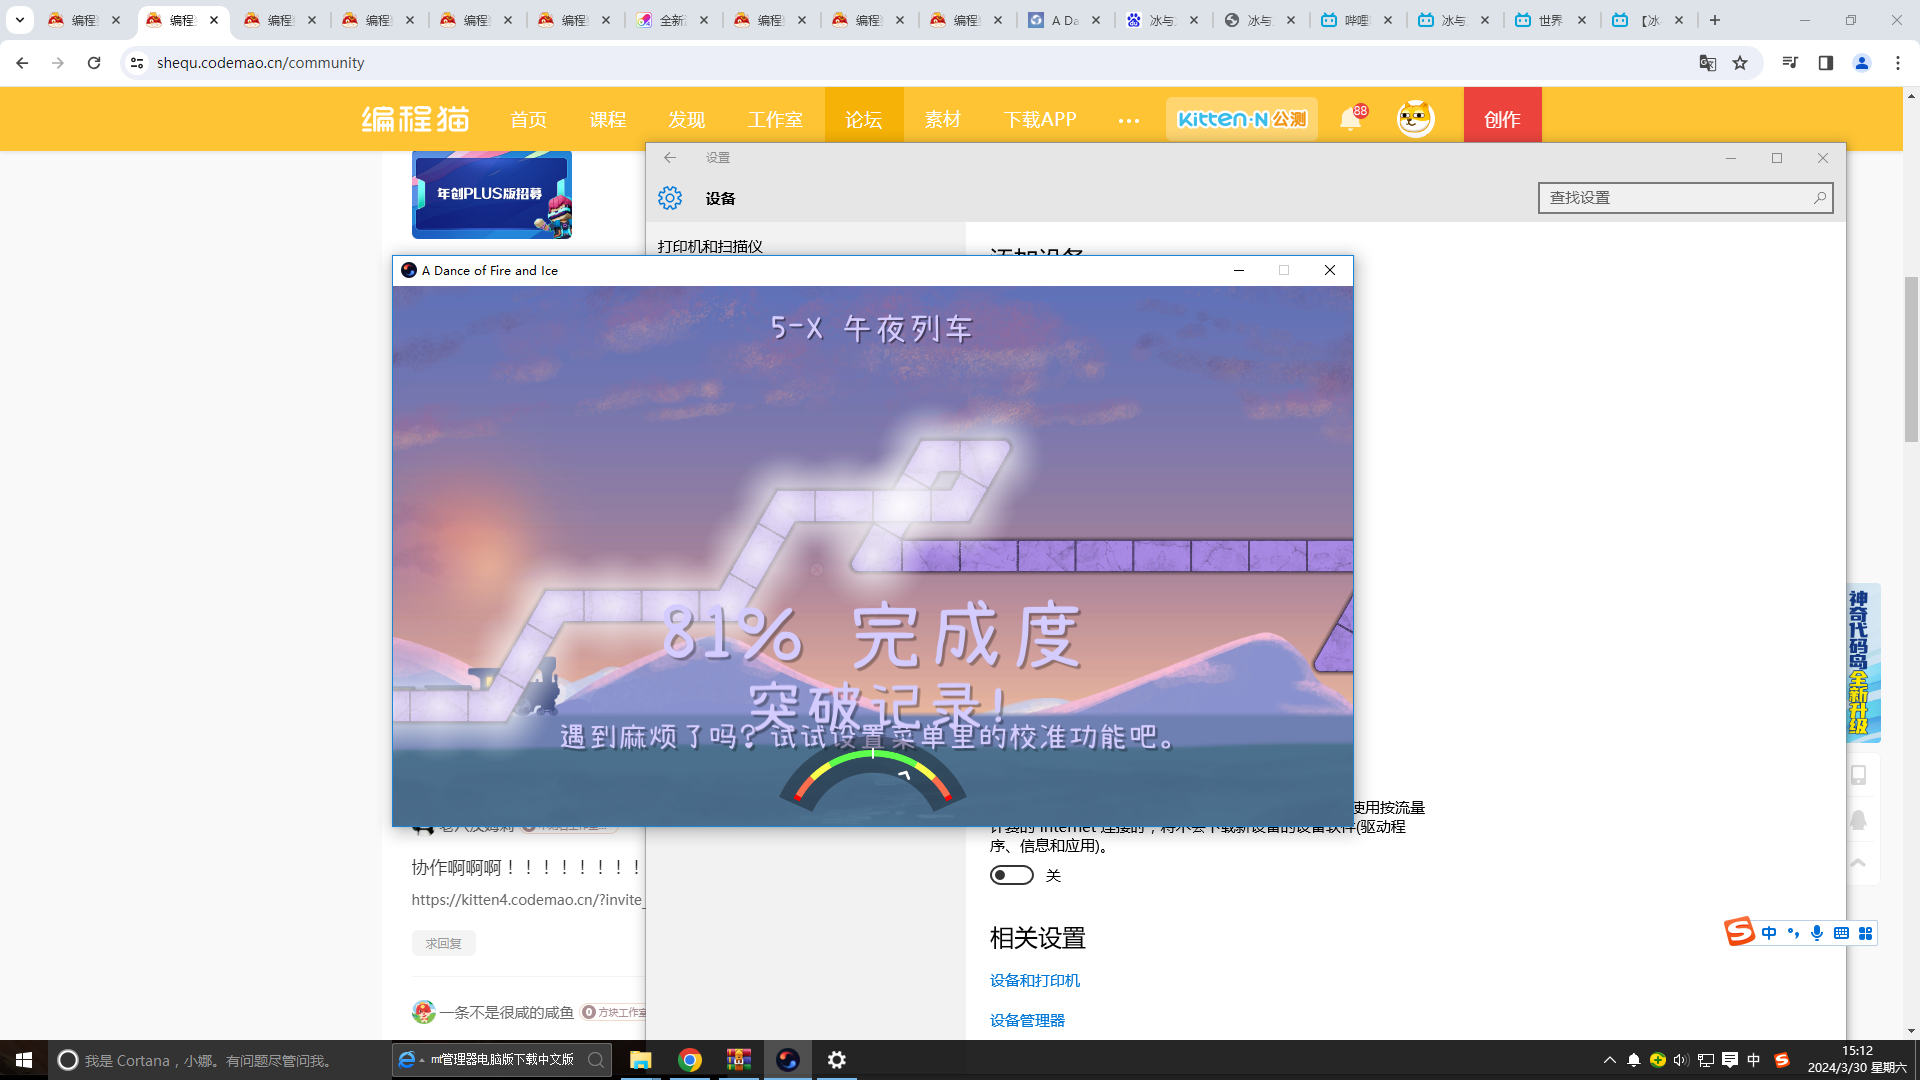
Task: Click the back-to-top arrow on sidebar
Action: pyautogui.click(x=1858, y=863)
